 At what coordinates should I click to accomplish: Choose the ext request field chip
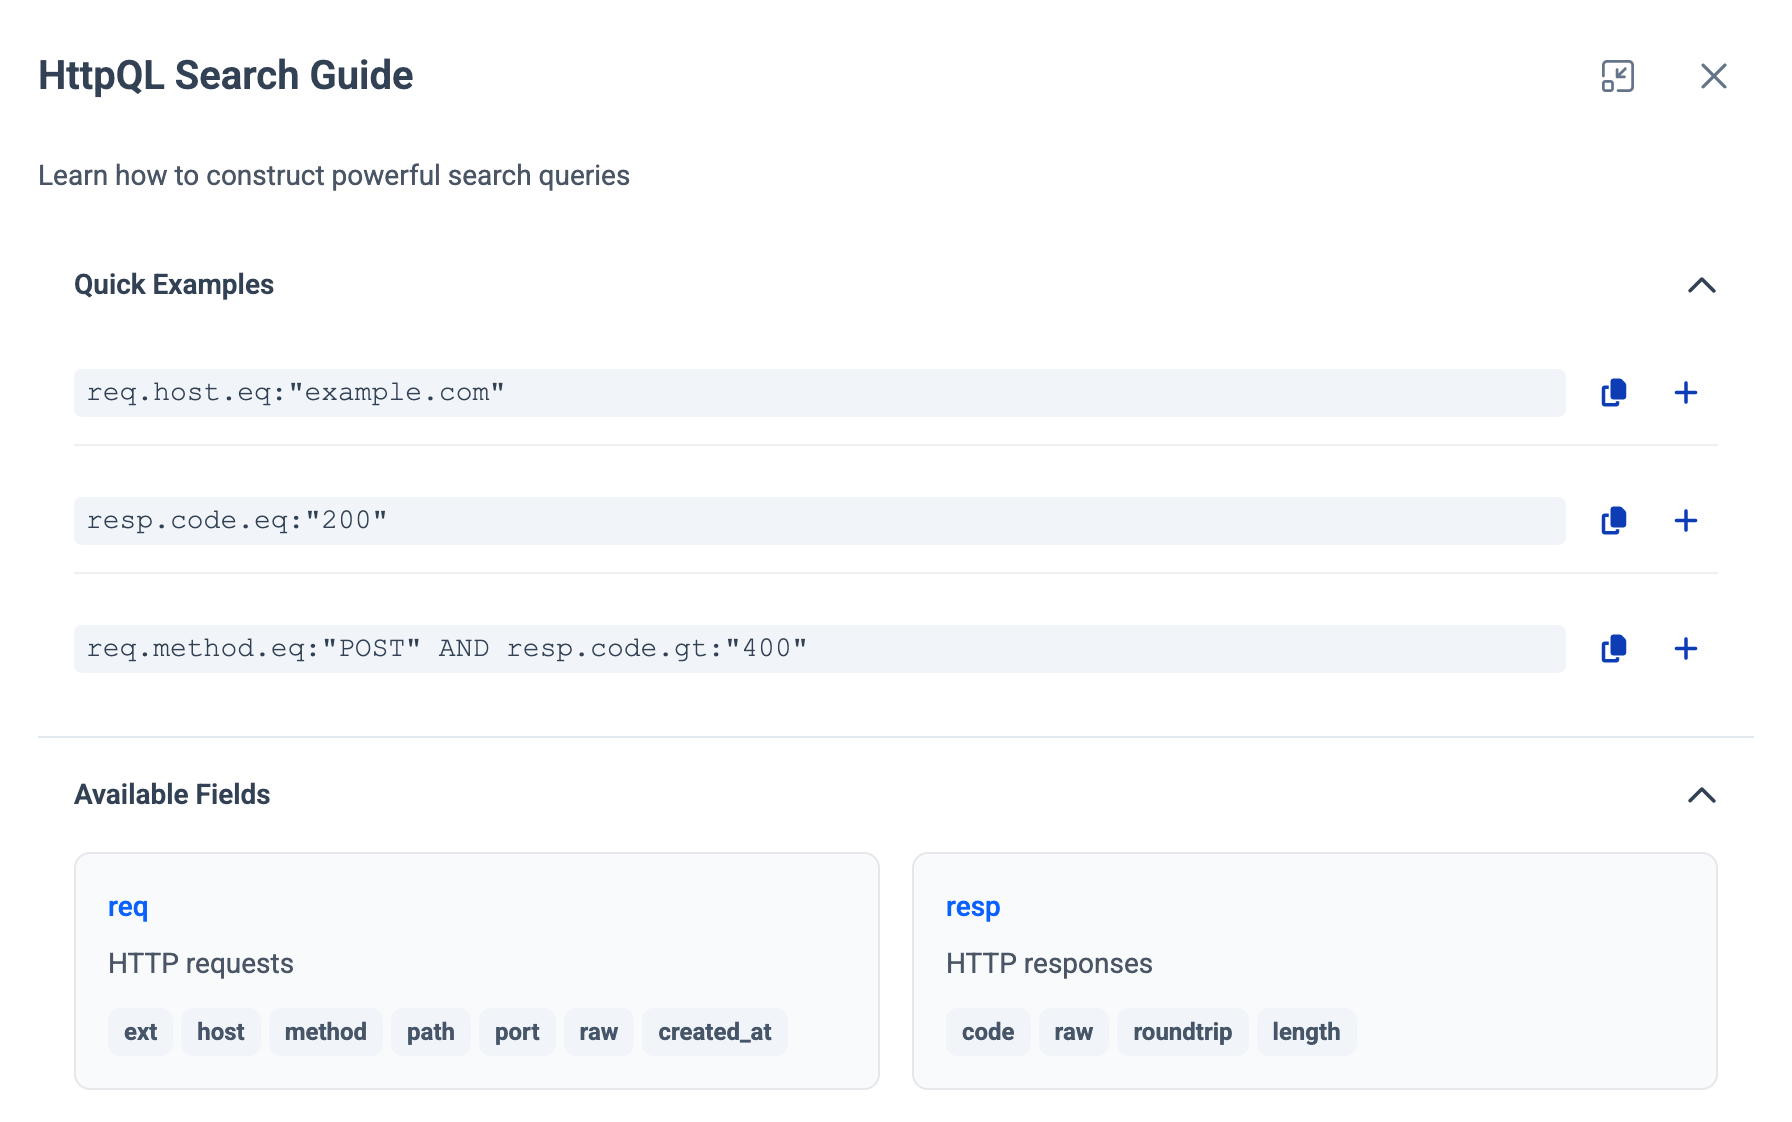click(140, 1032)
